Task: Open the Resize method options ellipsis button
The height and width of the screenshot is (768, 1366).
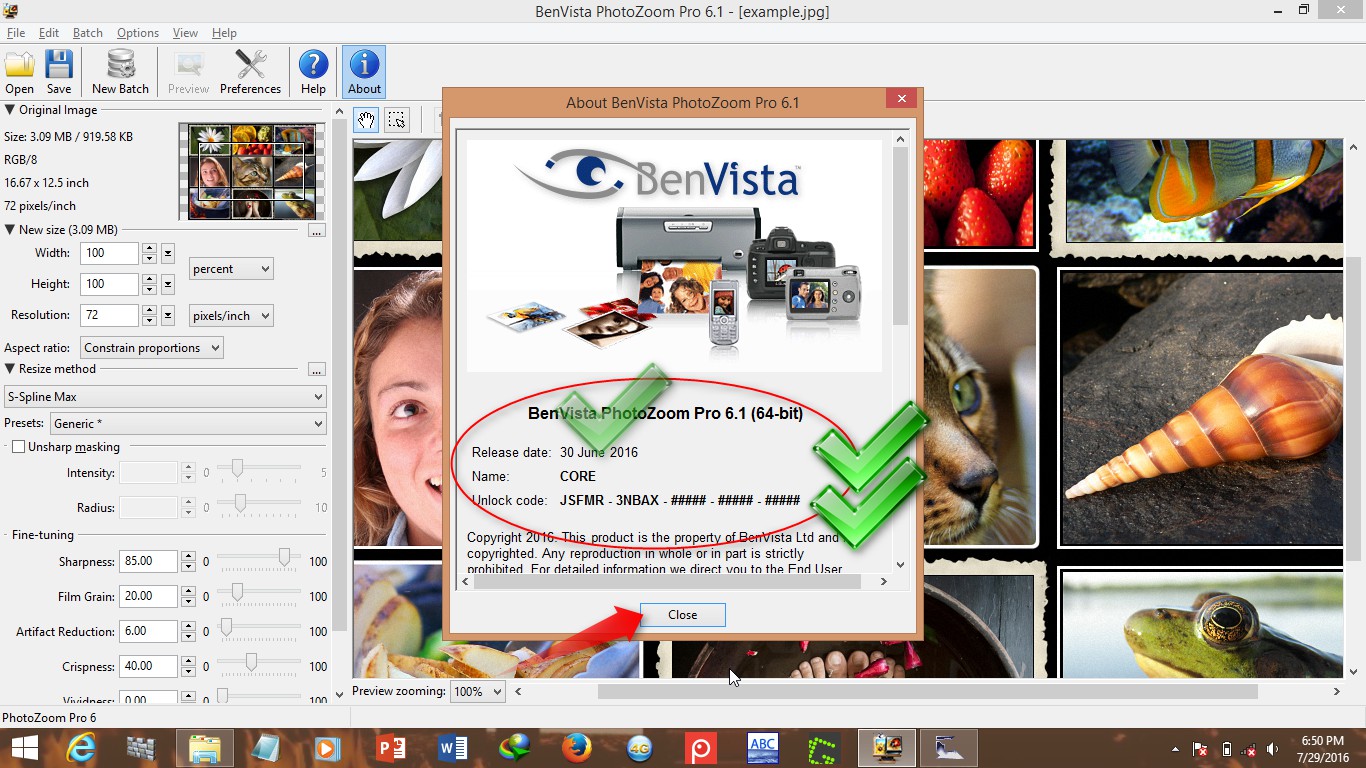Action: 317,369
